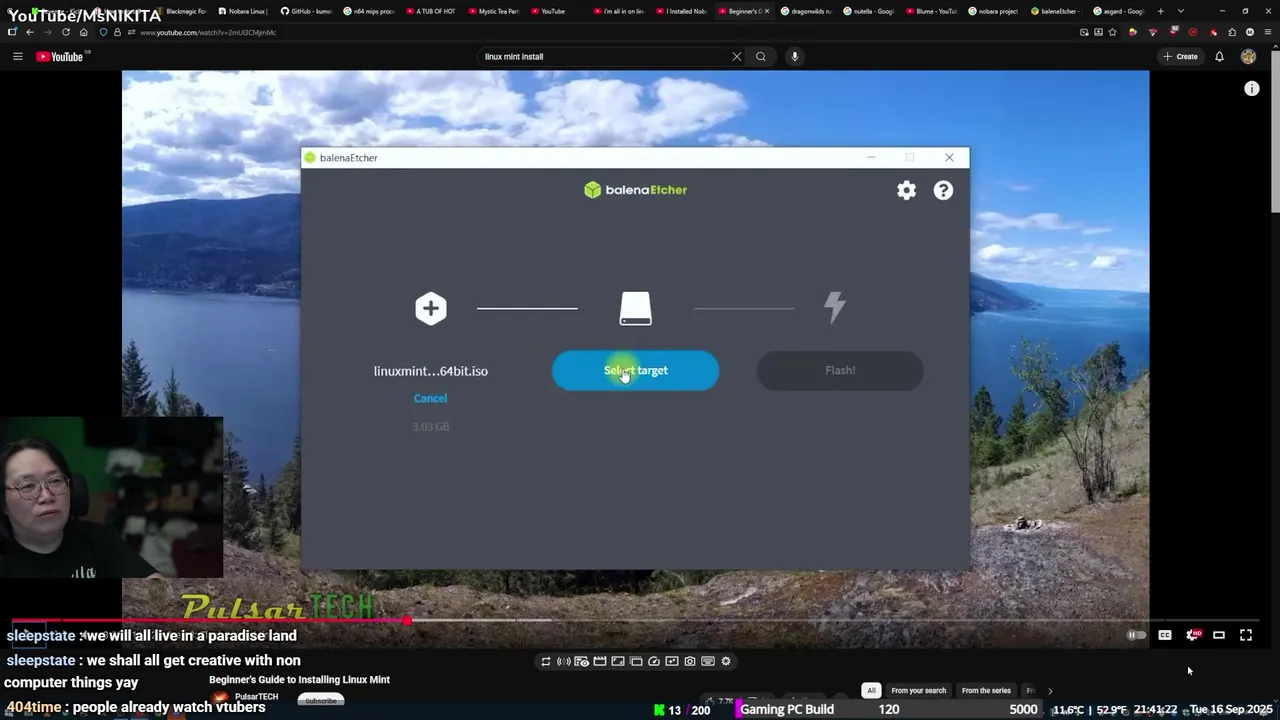Open balenaEtcher settings gear
The width and height of the screenshot is (1280, 720).
906,190
